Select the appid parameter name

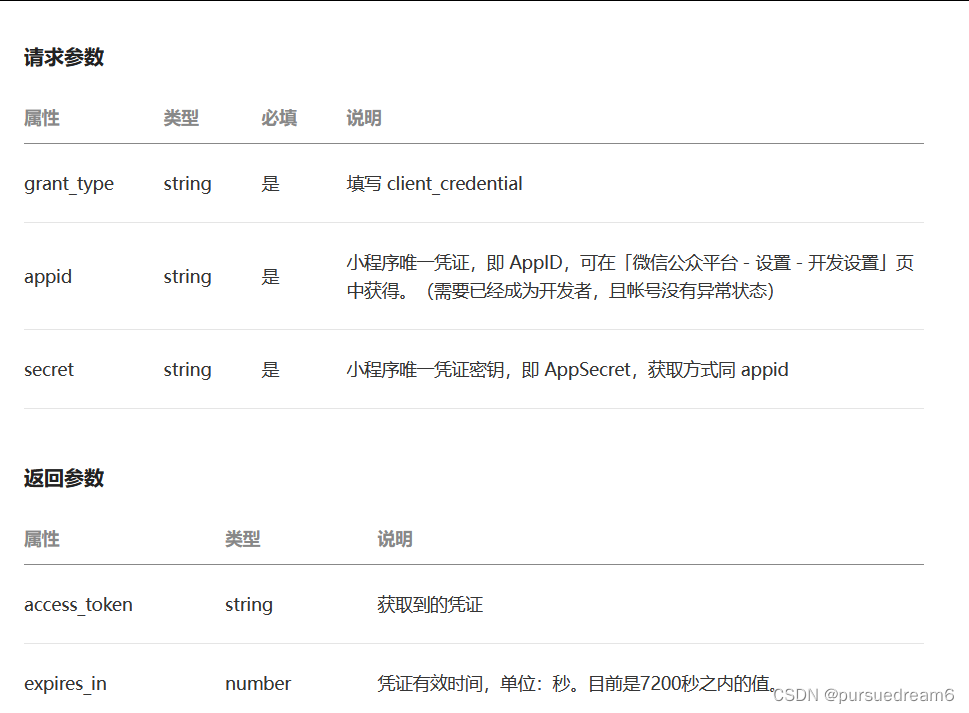coord(47,277)
